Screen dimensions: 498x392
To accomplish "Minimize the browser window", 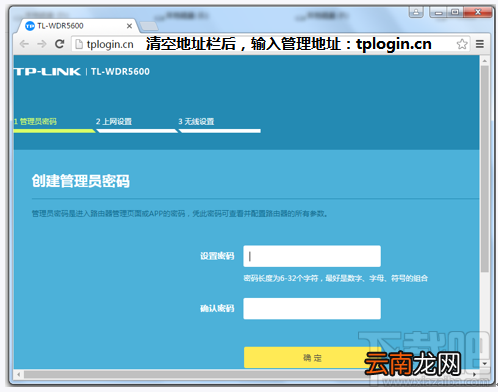I will tap(439, 12).
